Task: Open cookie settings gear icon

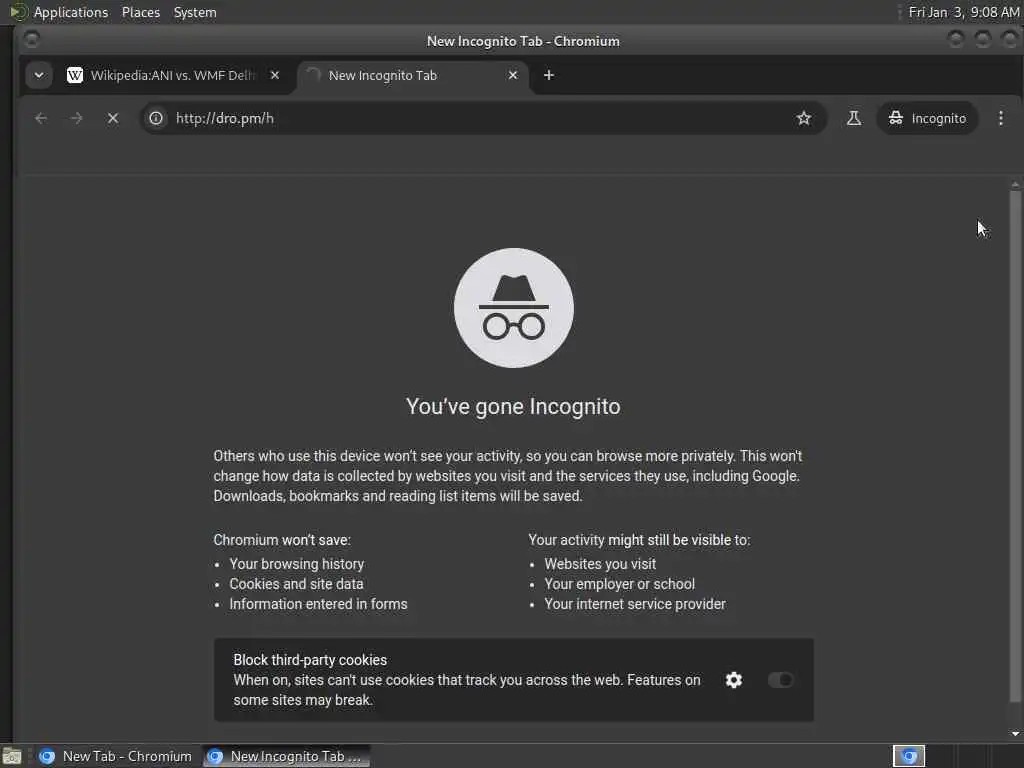Action: [x=733, y=680]
